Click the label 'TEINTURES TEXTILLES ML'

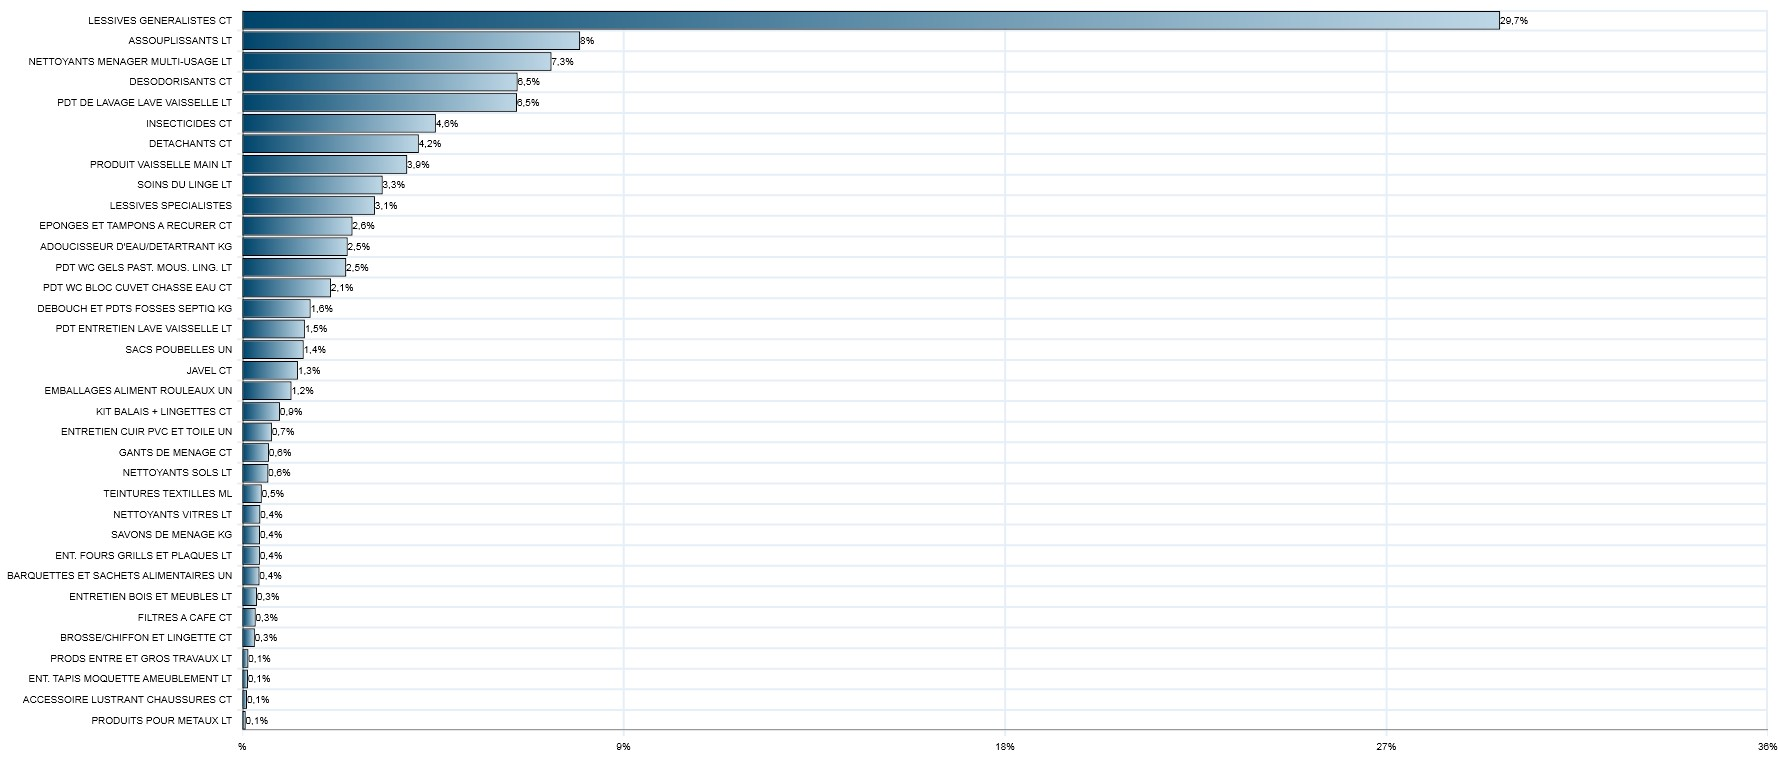[x=168, y=493]
